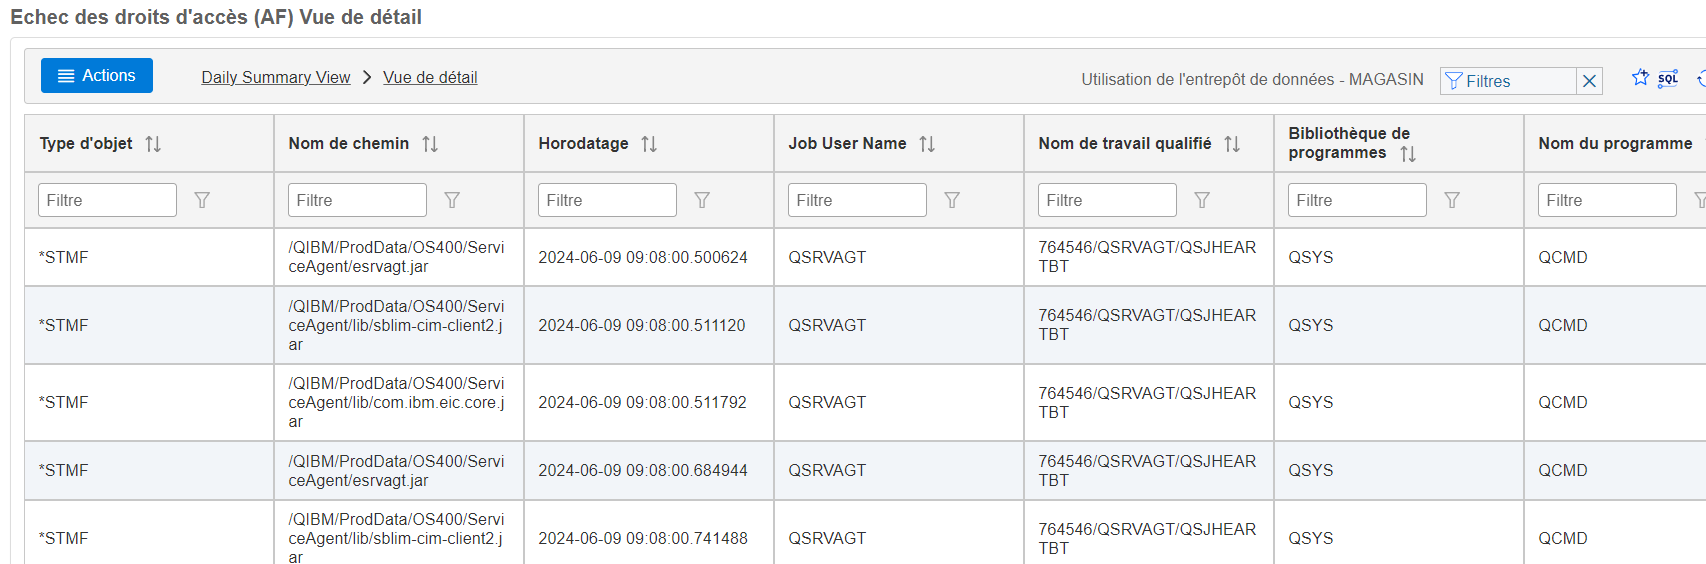This screenshot has width=1706, height=564.
Task: Open filter funnel for Nom de chemin
Action: (x=452, y=200)
